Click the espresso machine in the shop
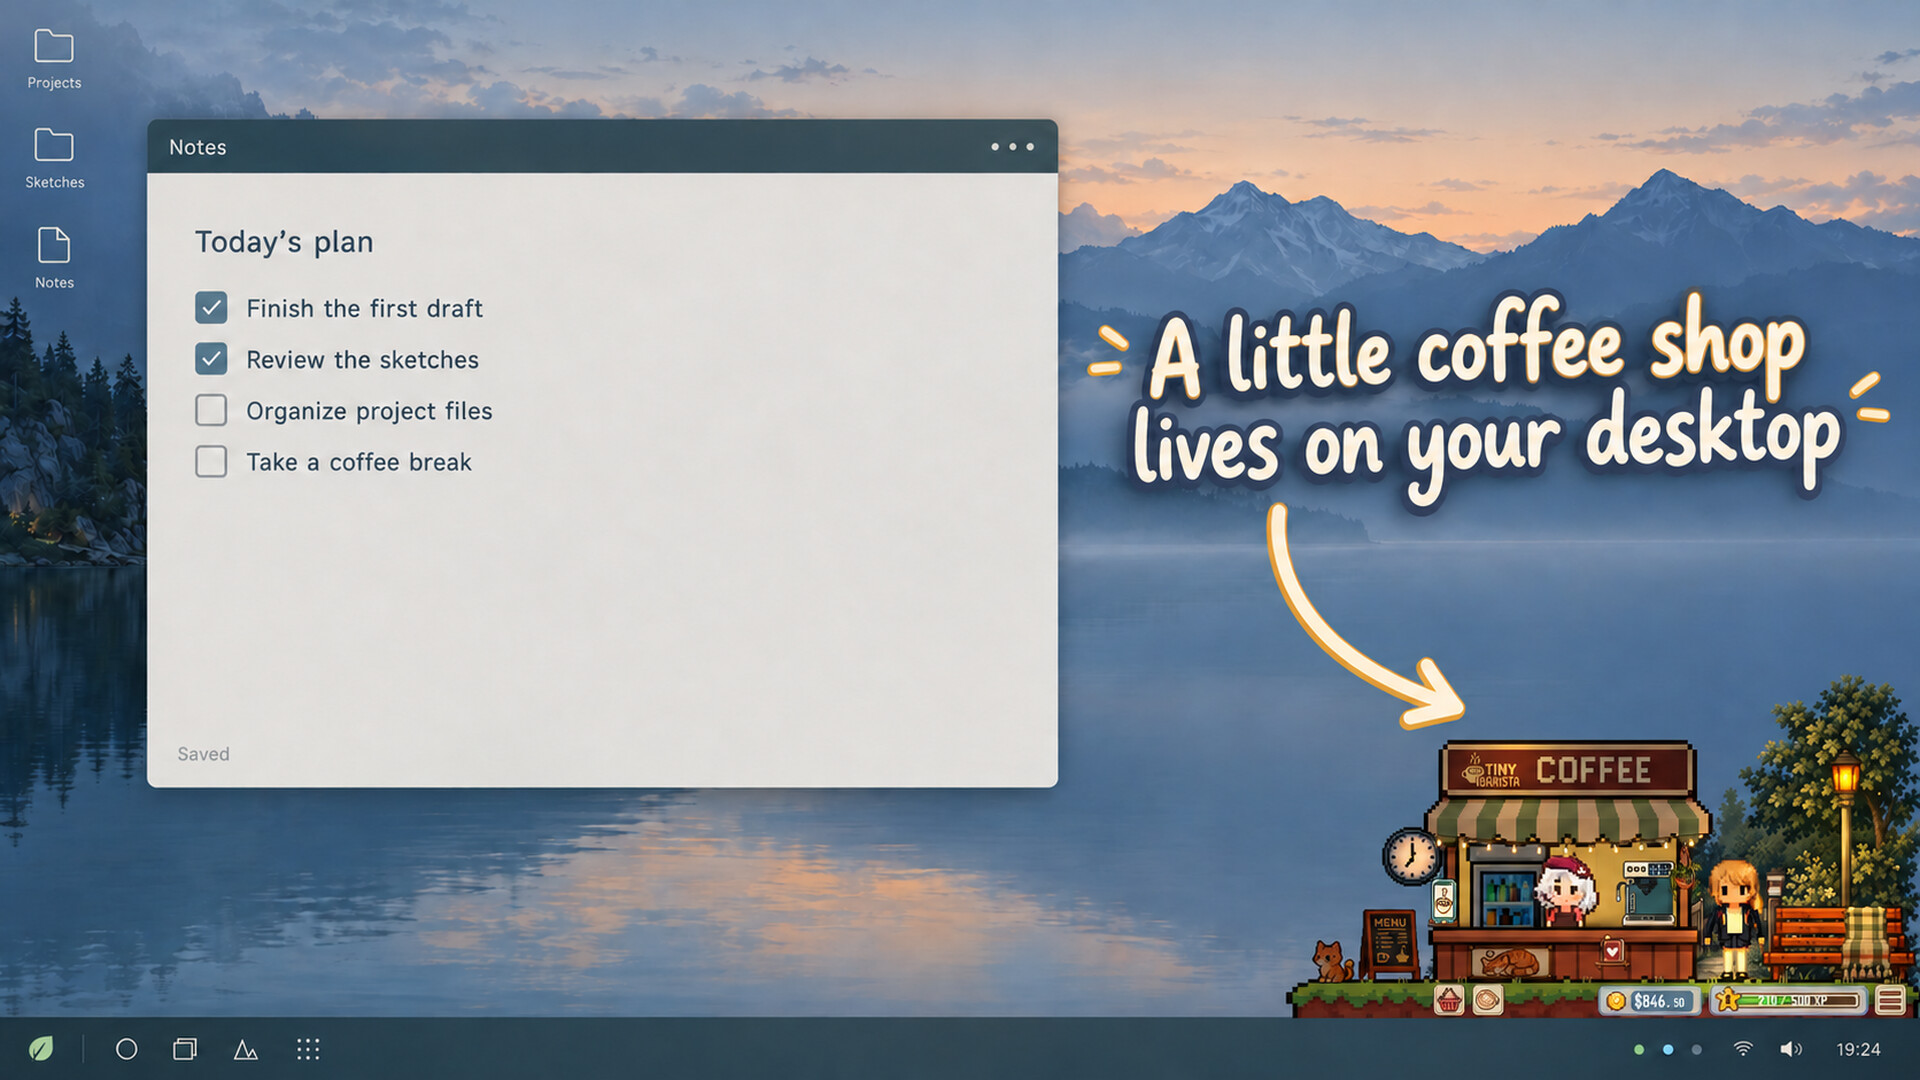 [x=1646, y=893]
